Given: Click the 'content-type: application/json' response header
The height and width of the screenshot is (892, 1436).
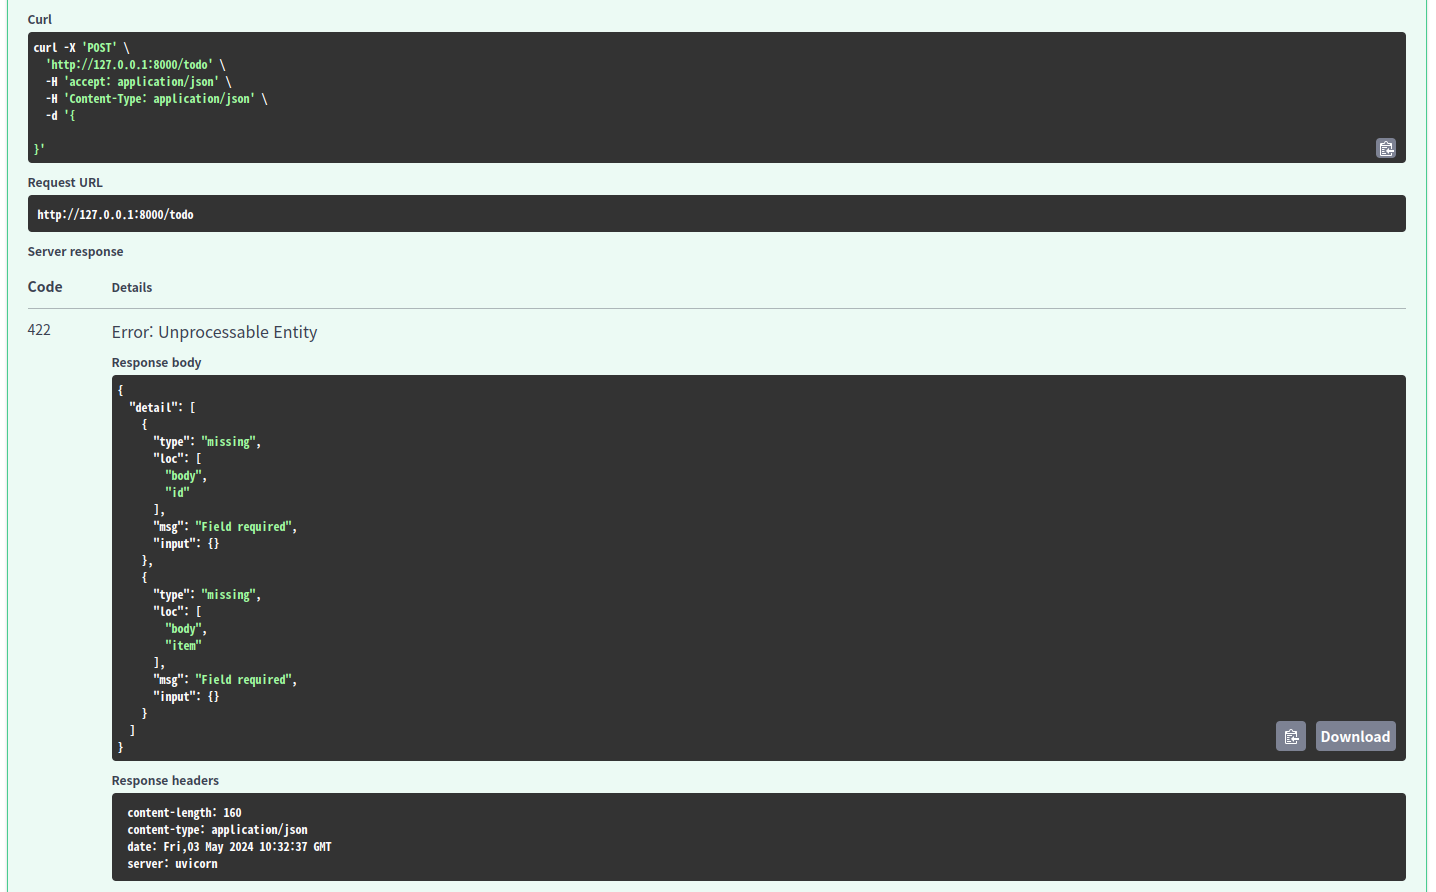Looking at the screenshot, I should [x=217, y=830].
